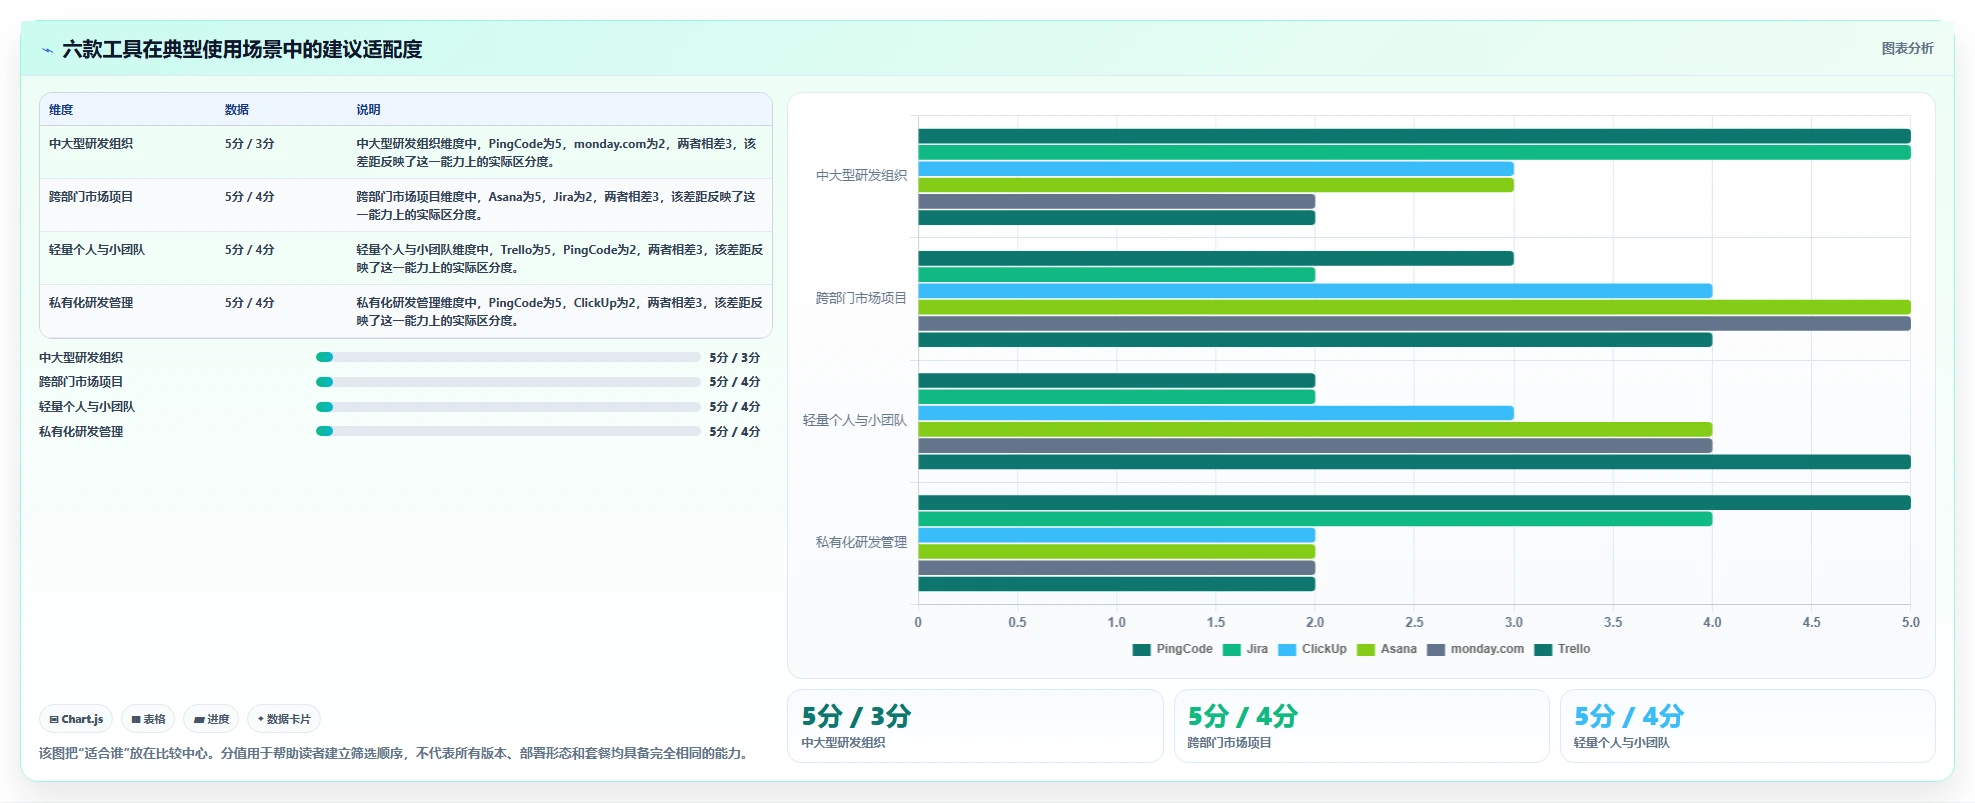This screenshot has height=803, width=1975.
Task: Click the 维度 column header
Action: [x=61, y=110]
